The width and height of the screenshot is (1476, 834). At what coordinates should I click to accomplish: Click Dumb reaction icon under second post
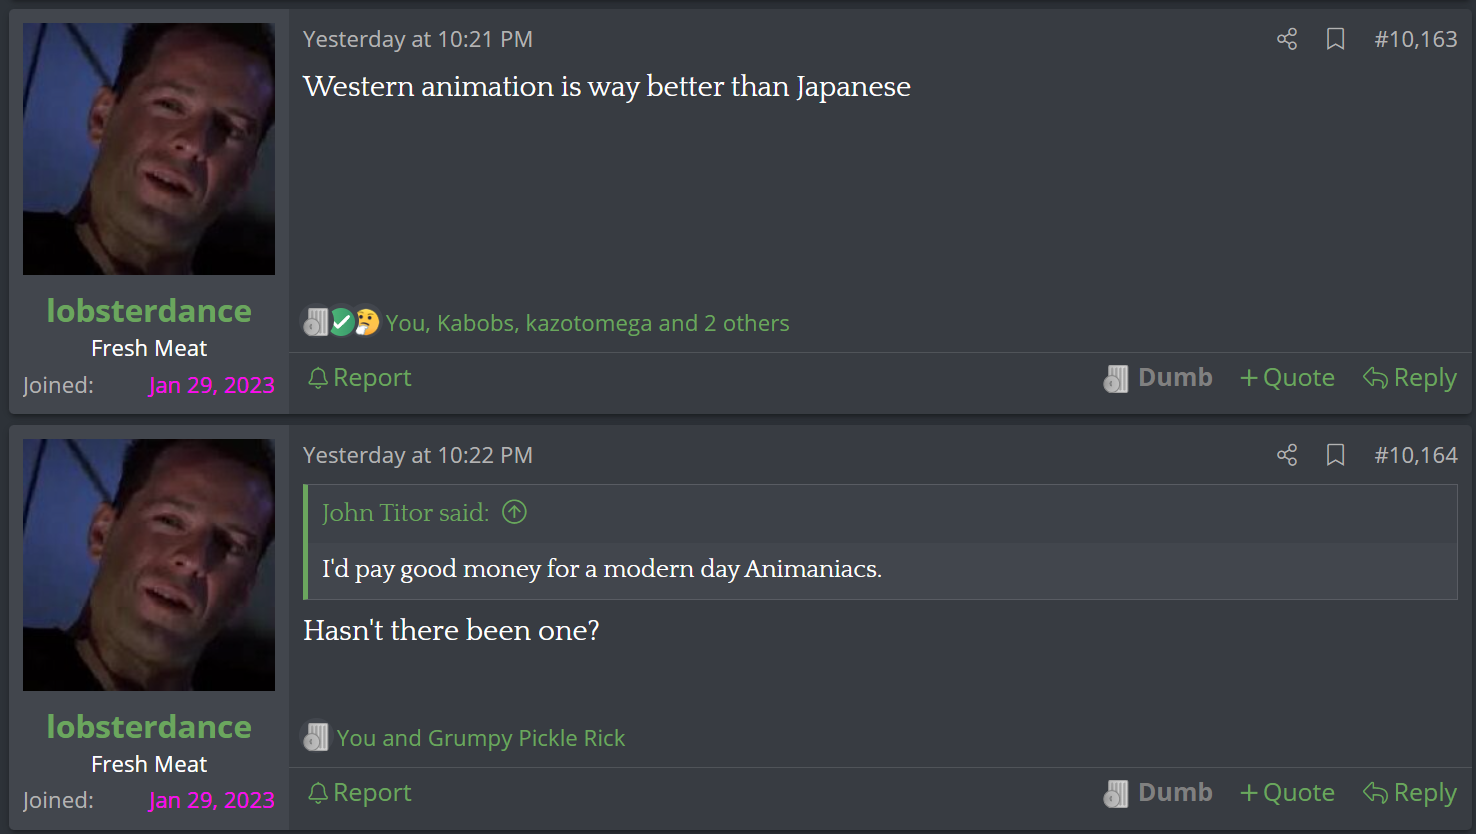pos(316,738)
